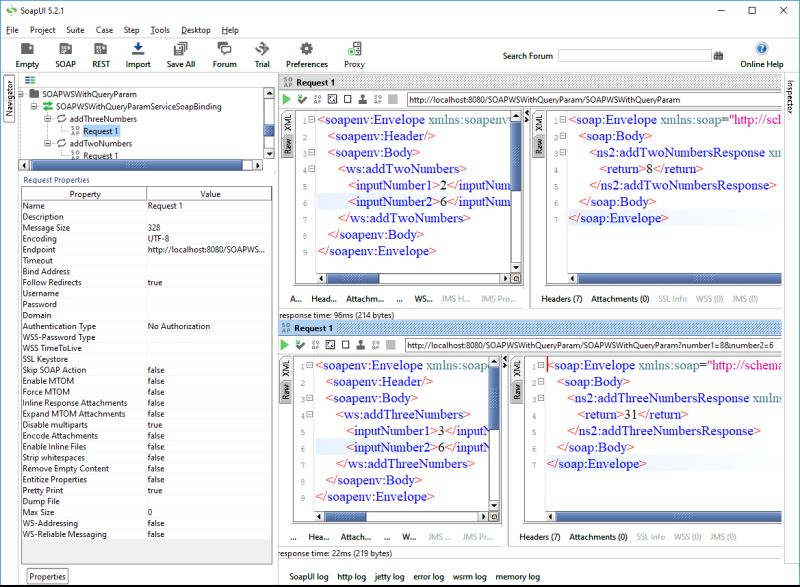Open the Tools menu
800x587 pixels.
(x=160, y=30)
